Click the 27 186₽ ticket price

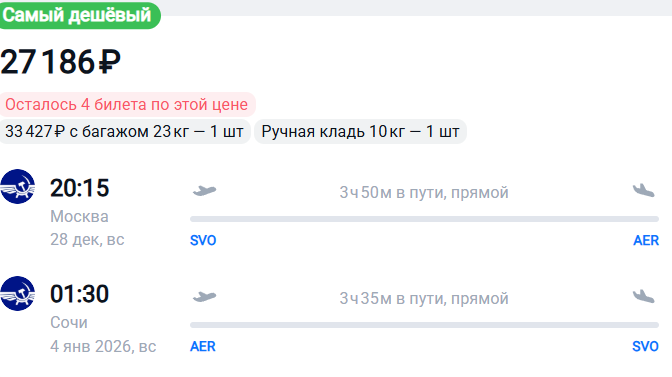60,62
